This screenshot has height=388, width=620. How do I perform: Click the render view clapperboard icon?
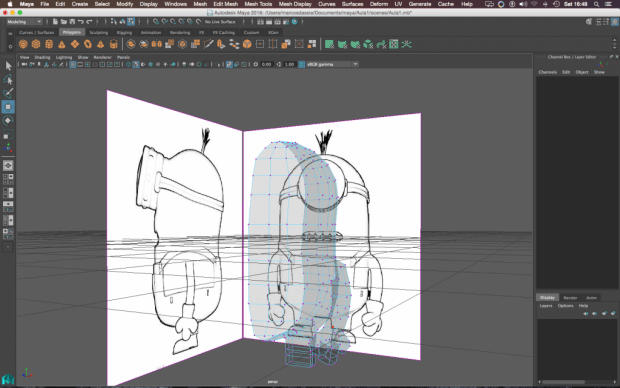click(x=260, y=22)
